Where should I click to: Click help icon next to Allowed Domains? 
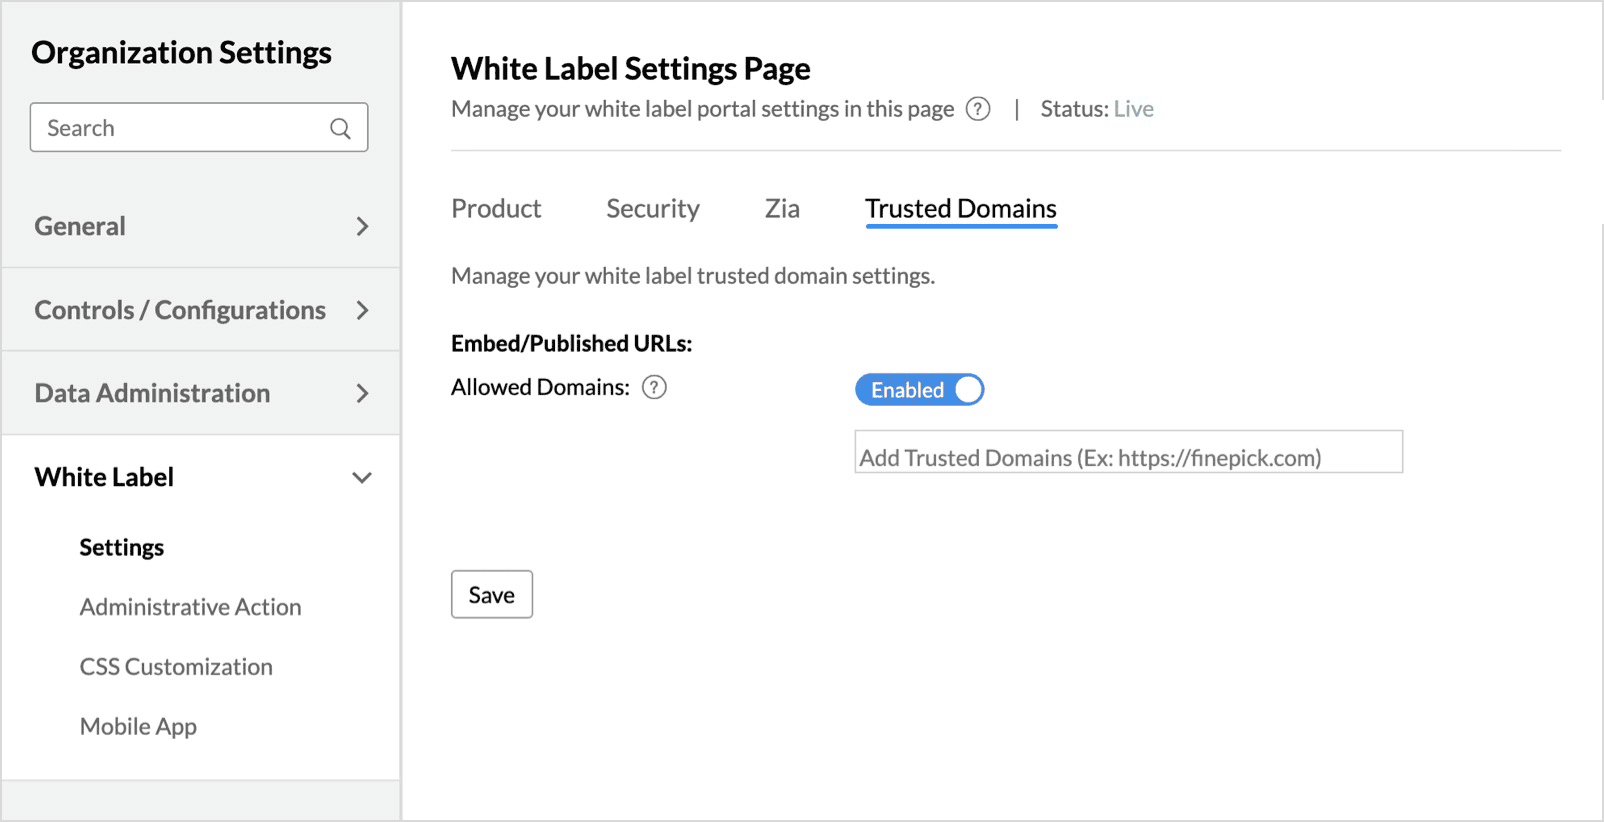tap(654, 388)
